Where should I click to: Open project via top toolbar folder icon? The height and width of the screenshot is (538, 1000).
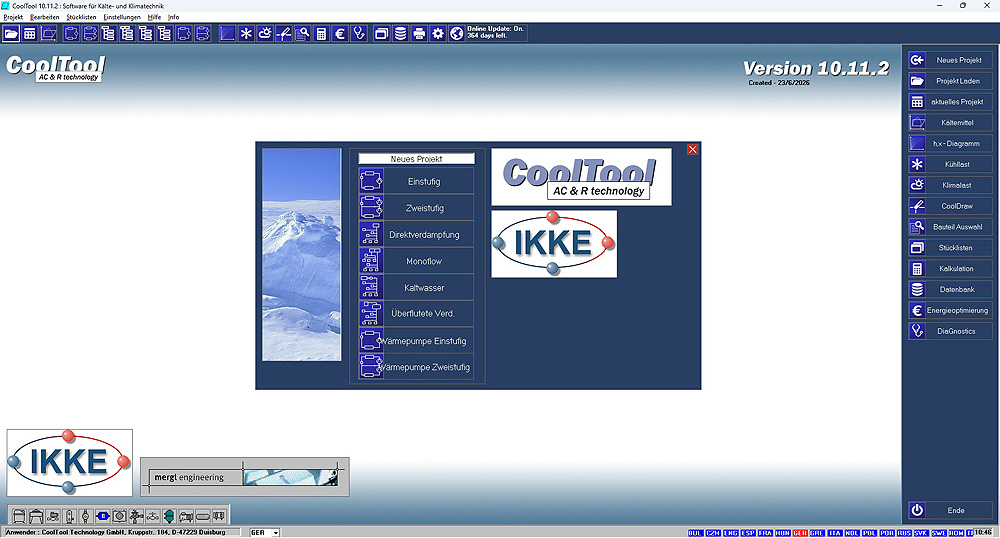pyautogui.click(x=11, y=34)
